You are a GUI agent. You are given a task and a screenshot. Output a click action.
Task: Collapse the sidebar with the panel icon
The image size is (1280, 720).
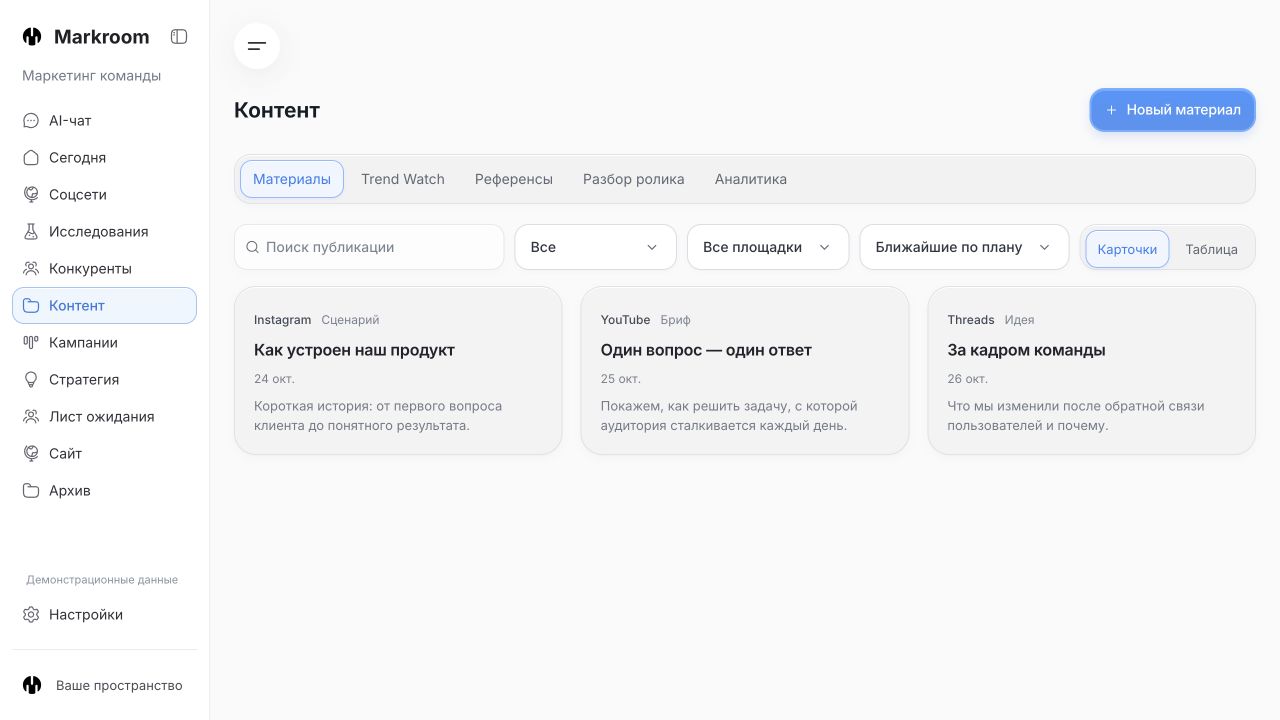tap(179, 37)
